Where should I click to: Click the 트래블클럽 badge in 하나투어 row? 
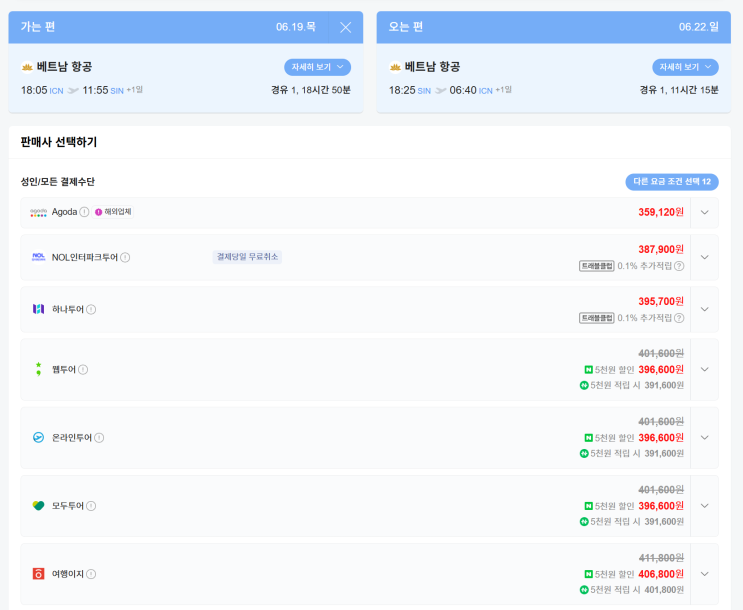597,318
